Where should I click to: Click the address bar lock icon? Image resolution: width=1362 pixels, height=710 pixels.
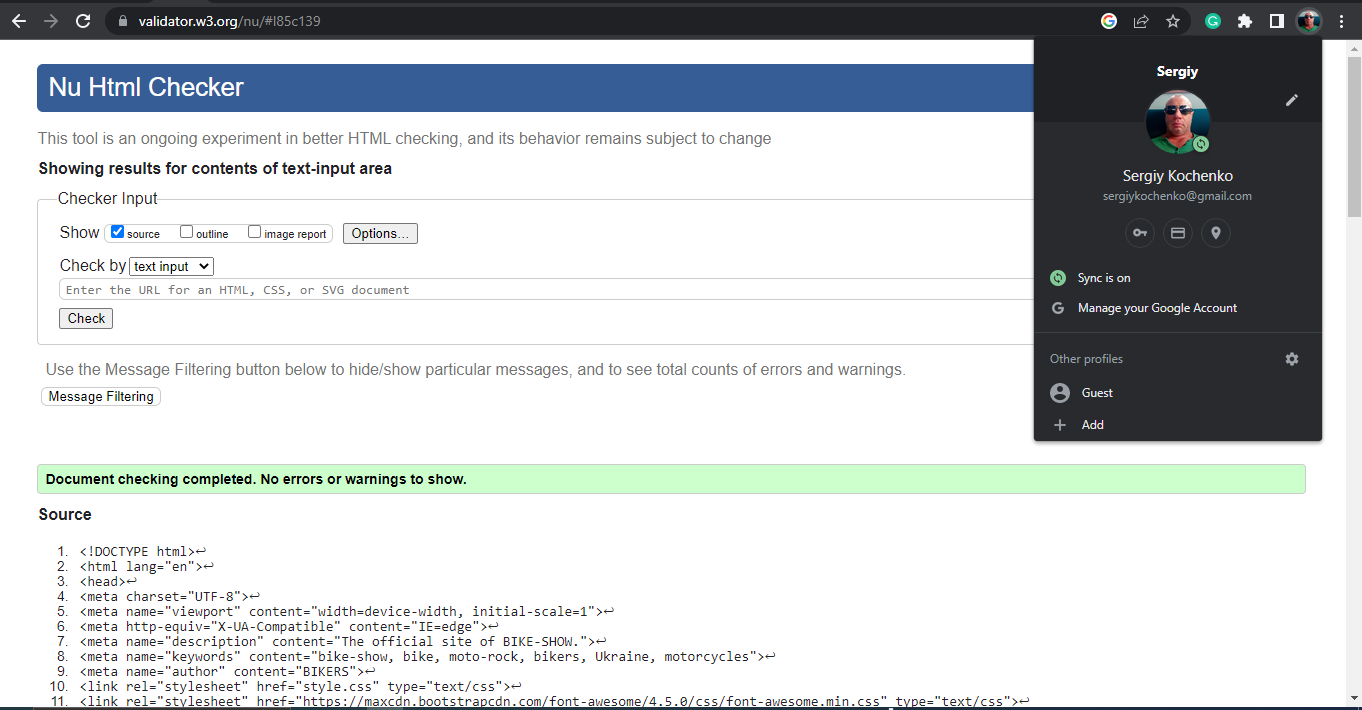[x=123, y=21]
